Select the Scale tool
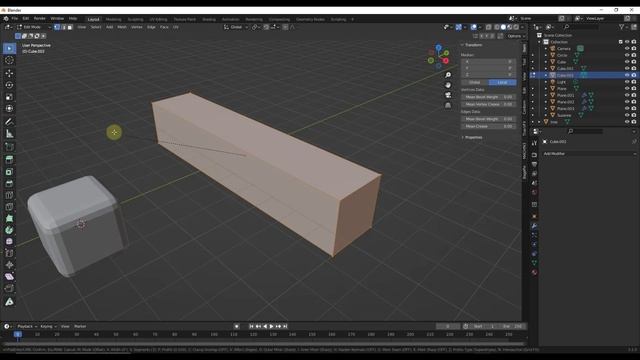 [9, 97]
